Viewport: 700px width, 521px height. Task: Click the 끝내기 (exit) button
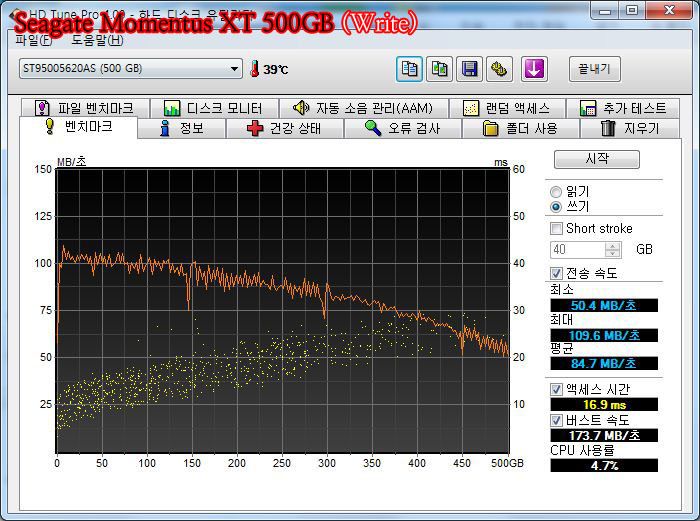tap(595, 69)
